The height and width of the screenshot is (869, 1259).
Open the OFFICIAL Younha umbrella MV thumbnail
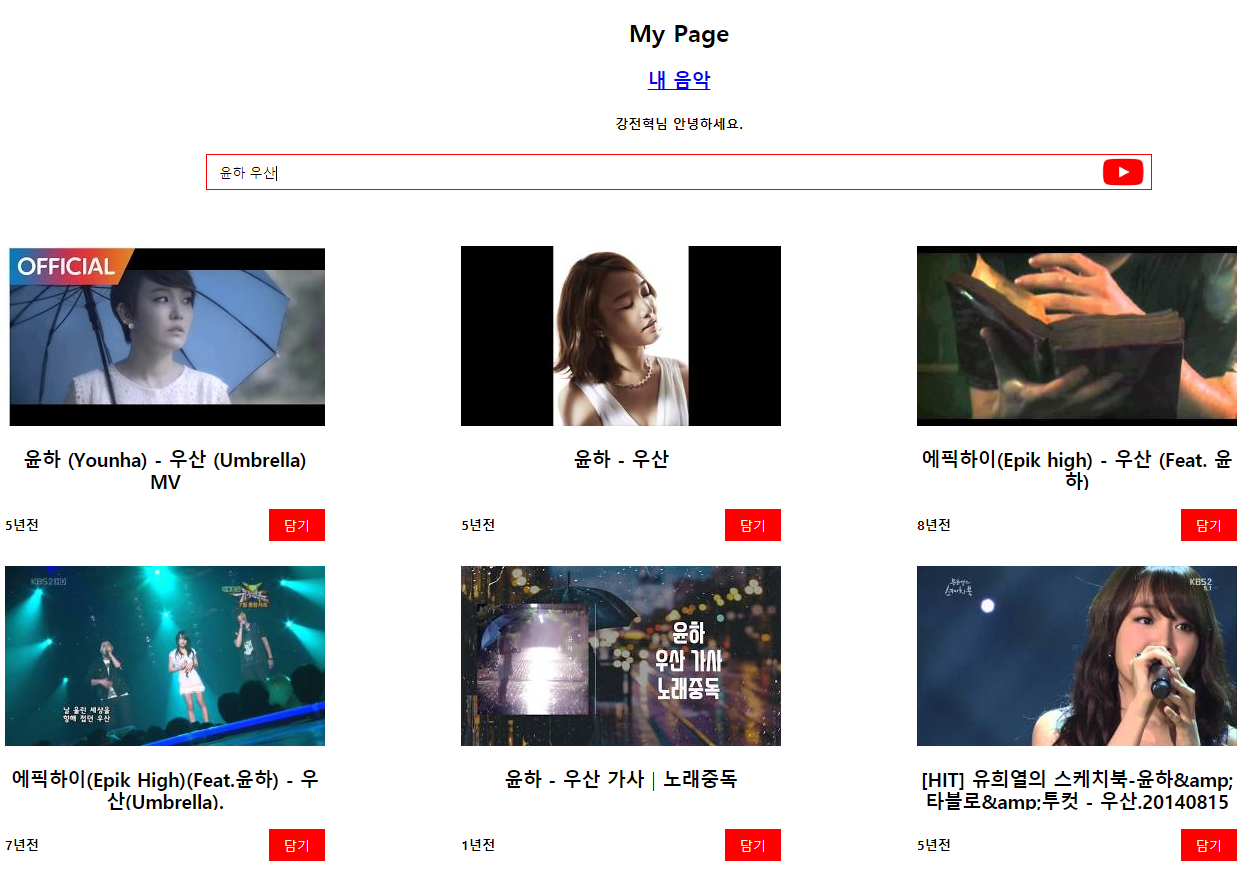[165, 336]
